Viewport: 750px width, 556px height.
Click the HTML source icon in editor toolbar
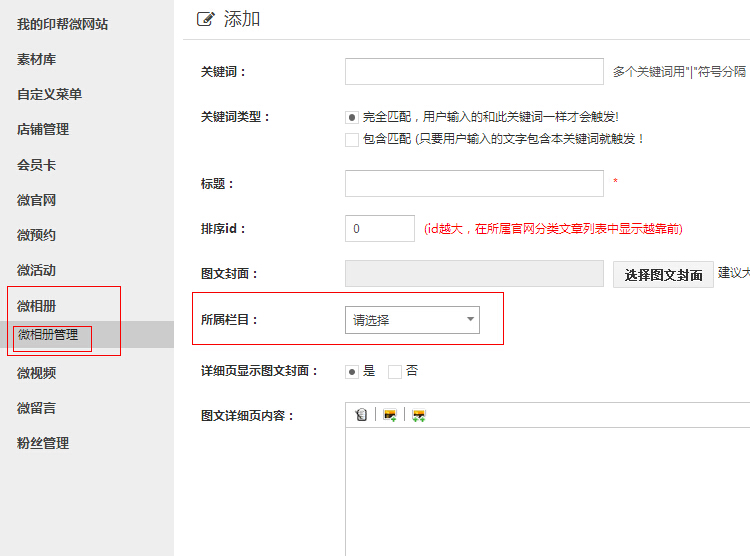coord(361,415)
